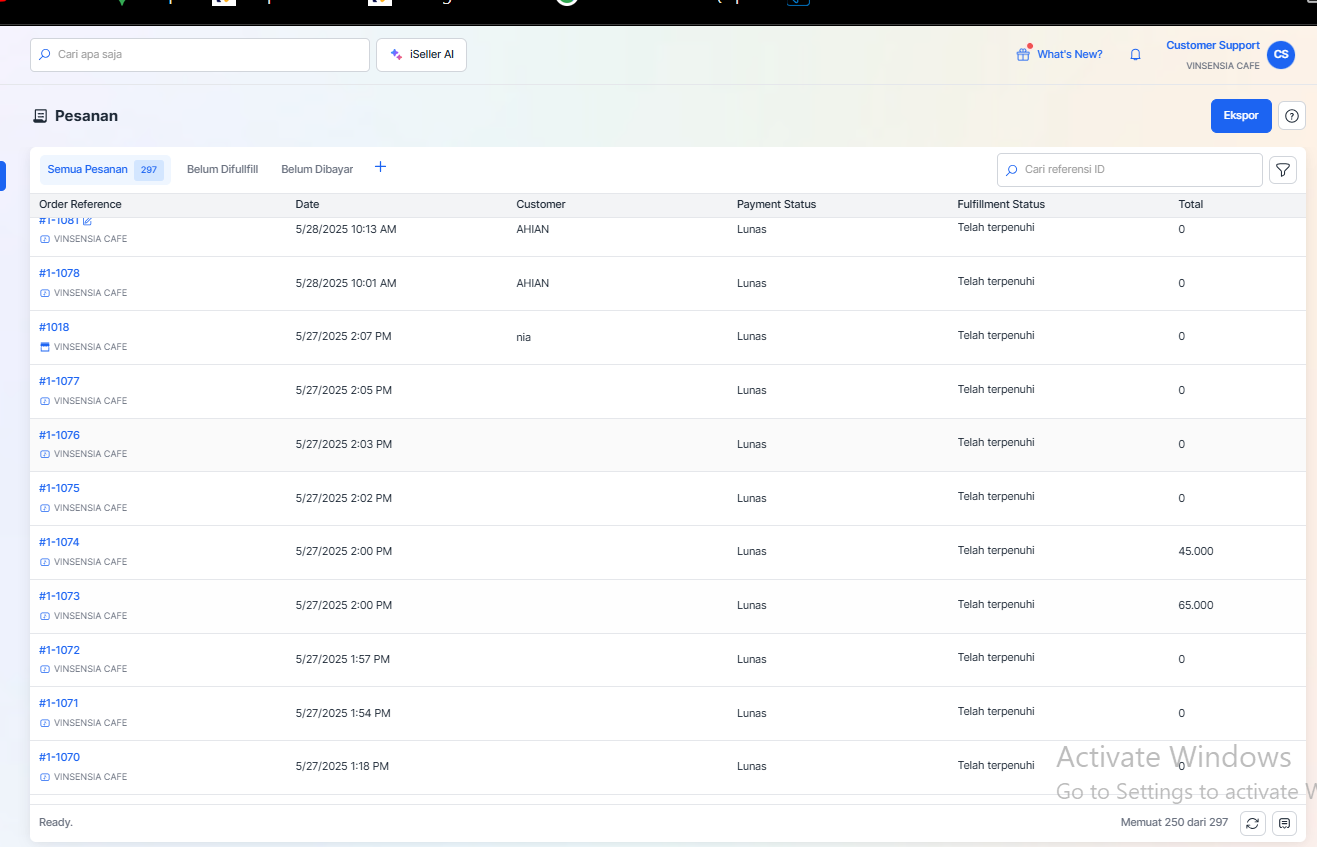Open the filter funnel icon
Viewport: 1317px width, 847px height.
1283,170
